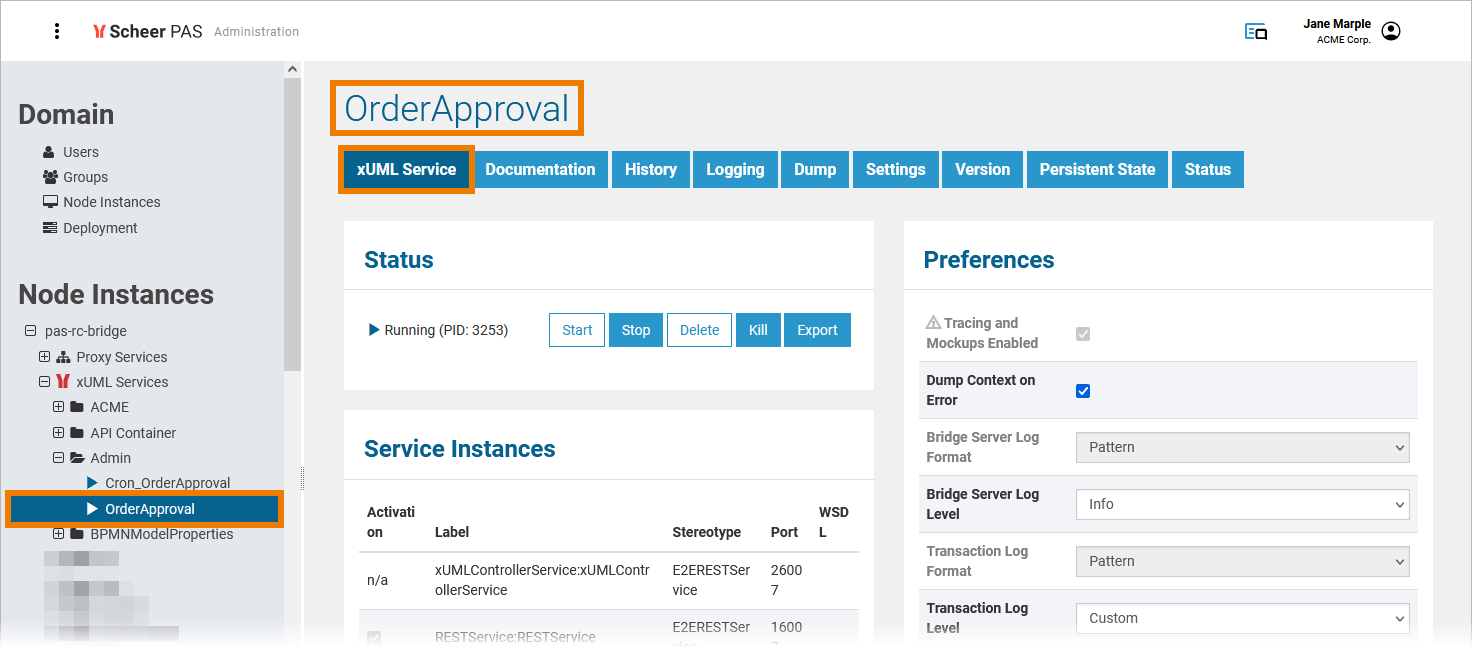The image size is (1472, 648).
Task: Click the Label column header
Action: tap(452, 532)
